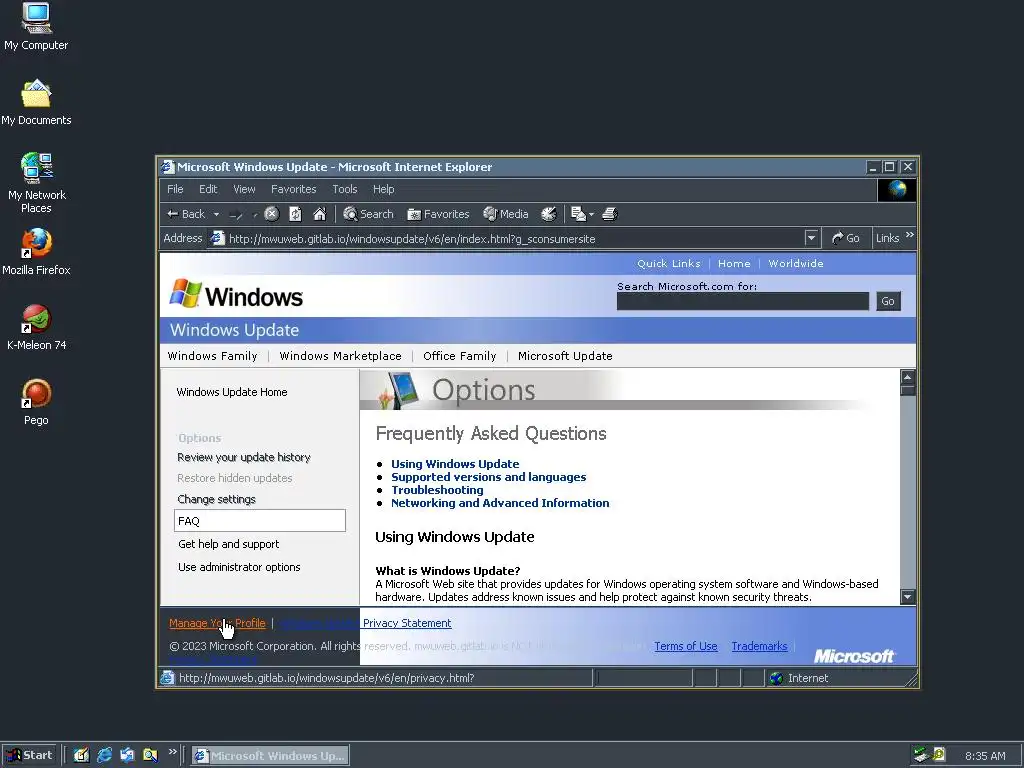This screenshot has width=1024, height=768.
Task: Click the Mail toolbar icon
Action: [578, 214]
